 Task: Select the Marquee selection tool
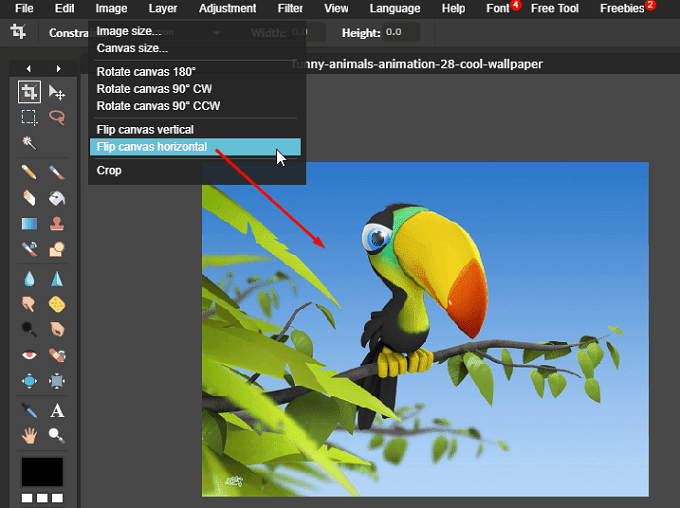point(29,118)
